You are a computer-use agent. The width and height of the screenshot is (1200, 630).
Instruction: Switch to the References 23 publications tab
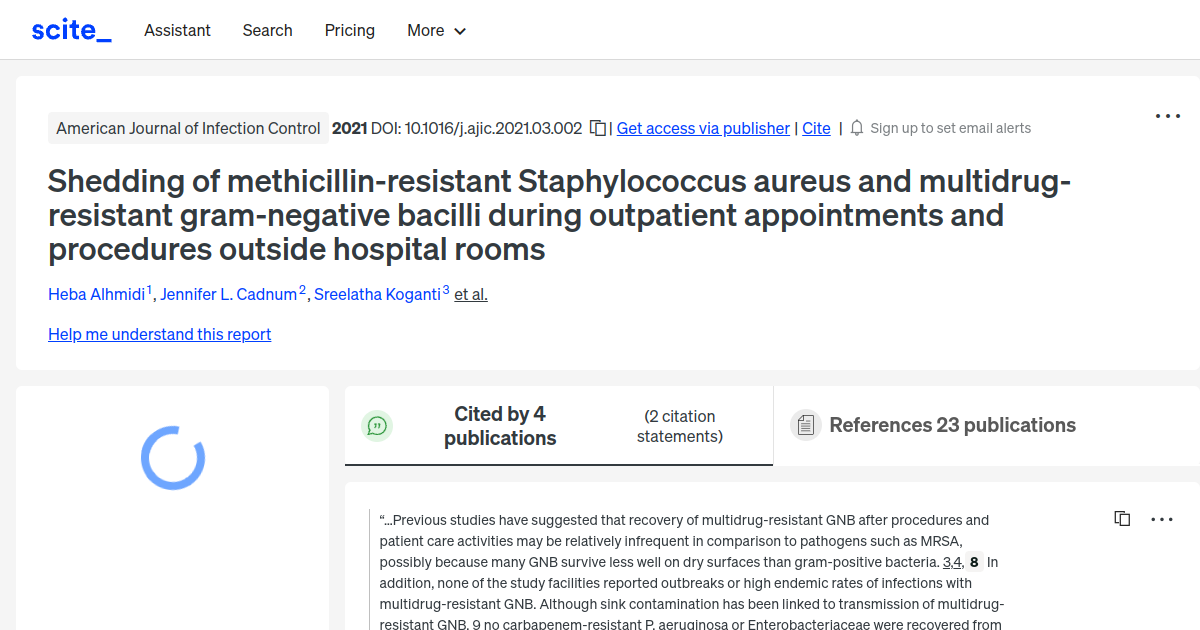(x=952, y=425)
